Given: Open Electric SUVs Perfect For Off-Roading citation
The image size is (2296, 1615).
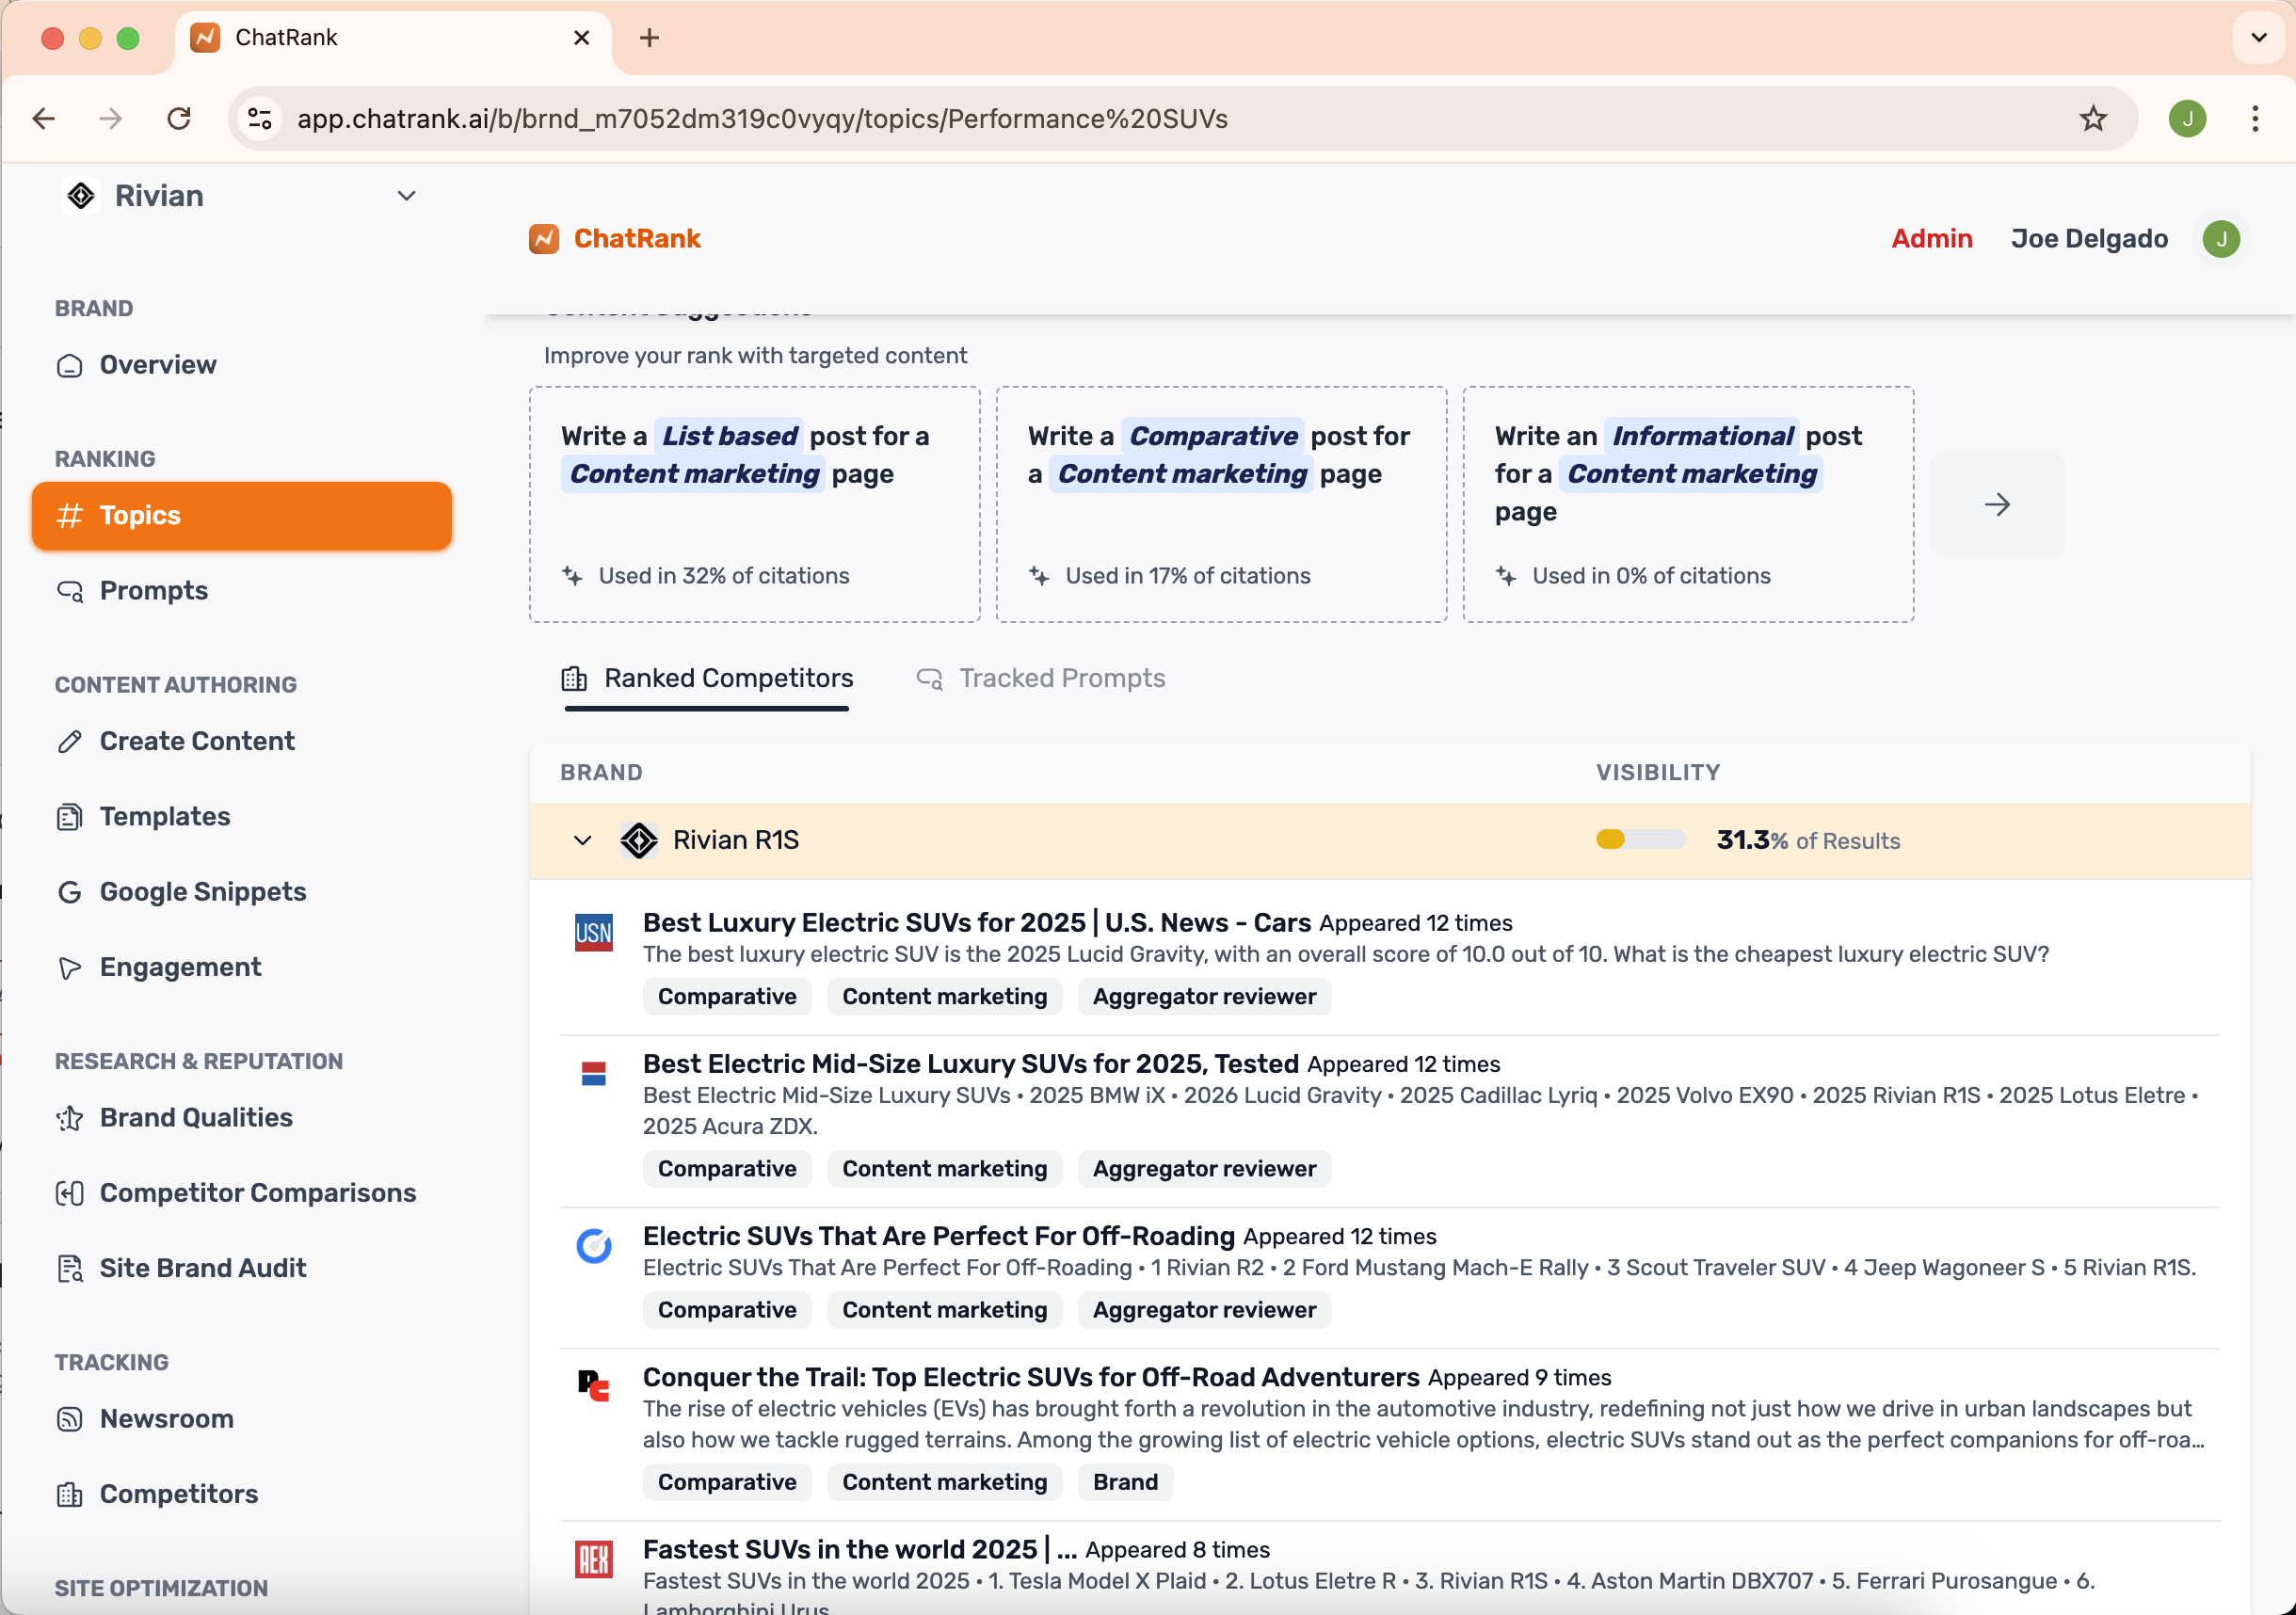Looking at the screenshot, I should [938, 1237].
